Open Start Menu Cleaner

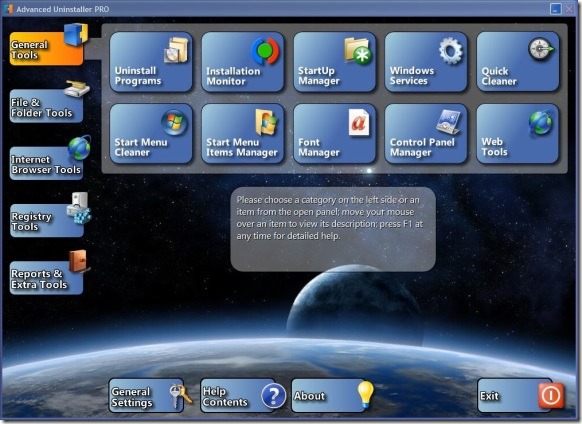(151, 133)
